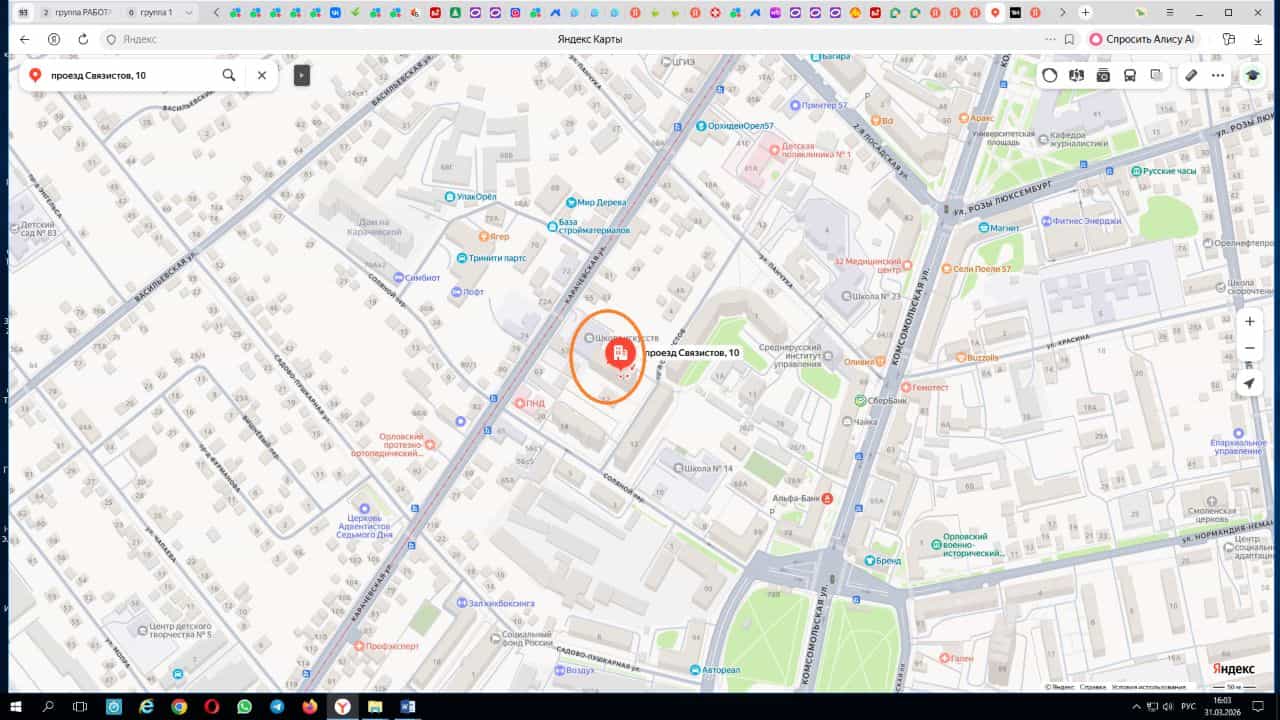1280x720 pixels.
Task: Select the Мир Дерева place marker
Action: pos(596,202)
